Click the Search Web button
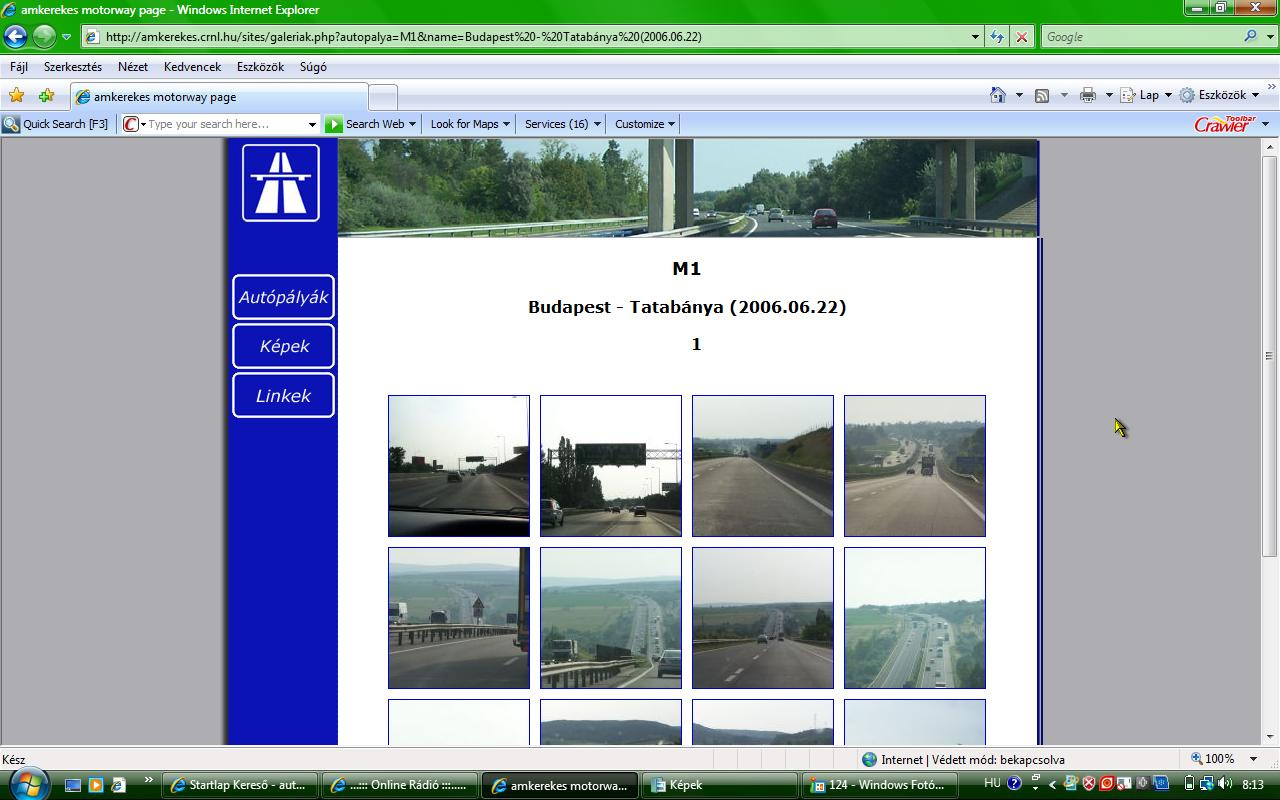 [x=371, y=124]
